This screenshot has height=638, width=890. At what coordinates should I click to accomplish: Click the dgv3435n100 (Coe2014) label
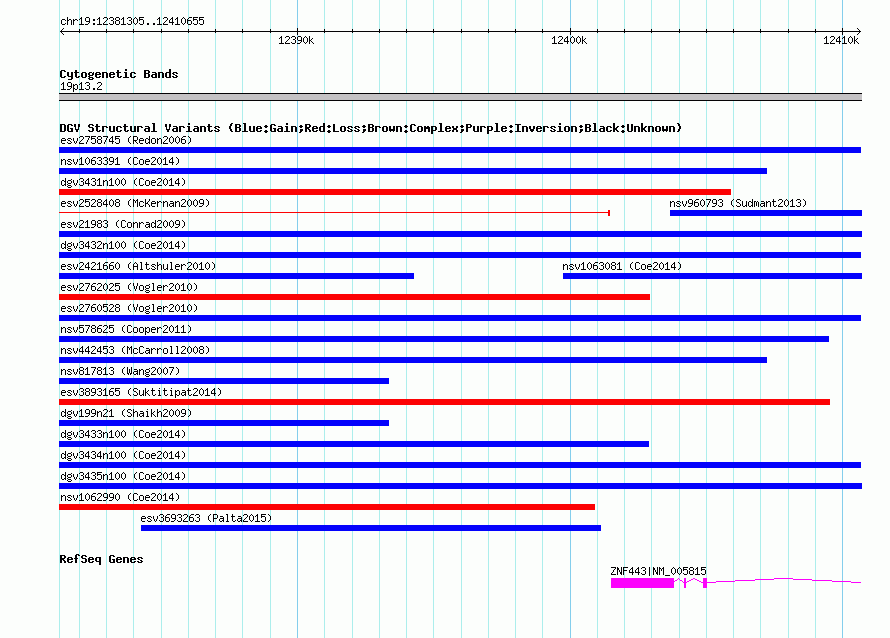pos(123,476)
